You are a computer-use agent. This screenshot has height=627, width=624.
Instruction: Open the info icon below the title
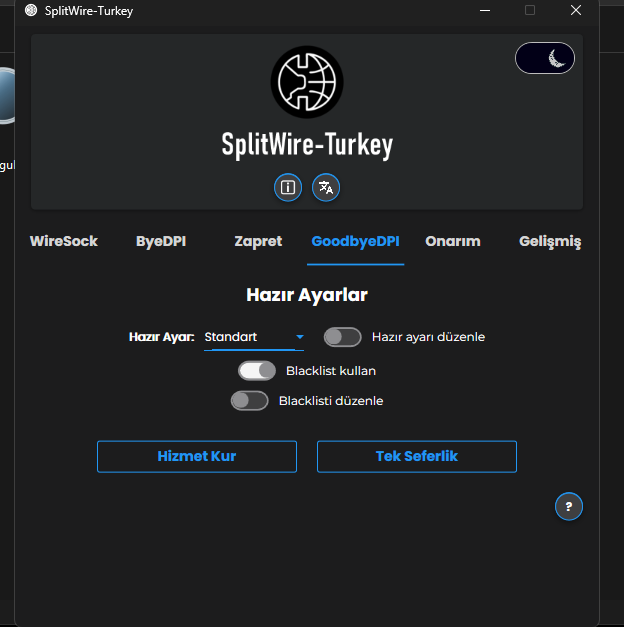click(x=288, y=187)
